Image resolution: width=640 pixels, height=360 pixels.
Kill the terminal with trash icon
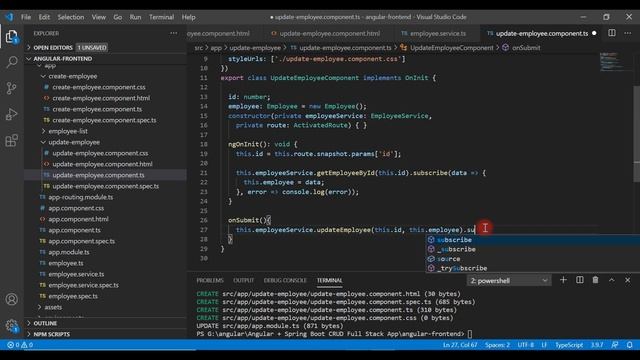(595, 280)
